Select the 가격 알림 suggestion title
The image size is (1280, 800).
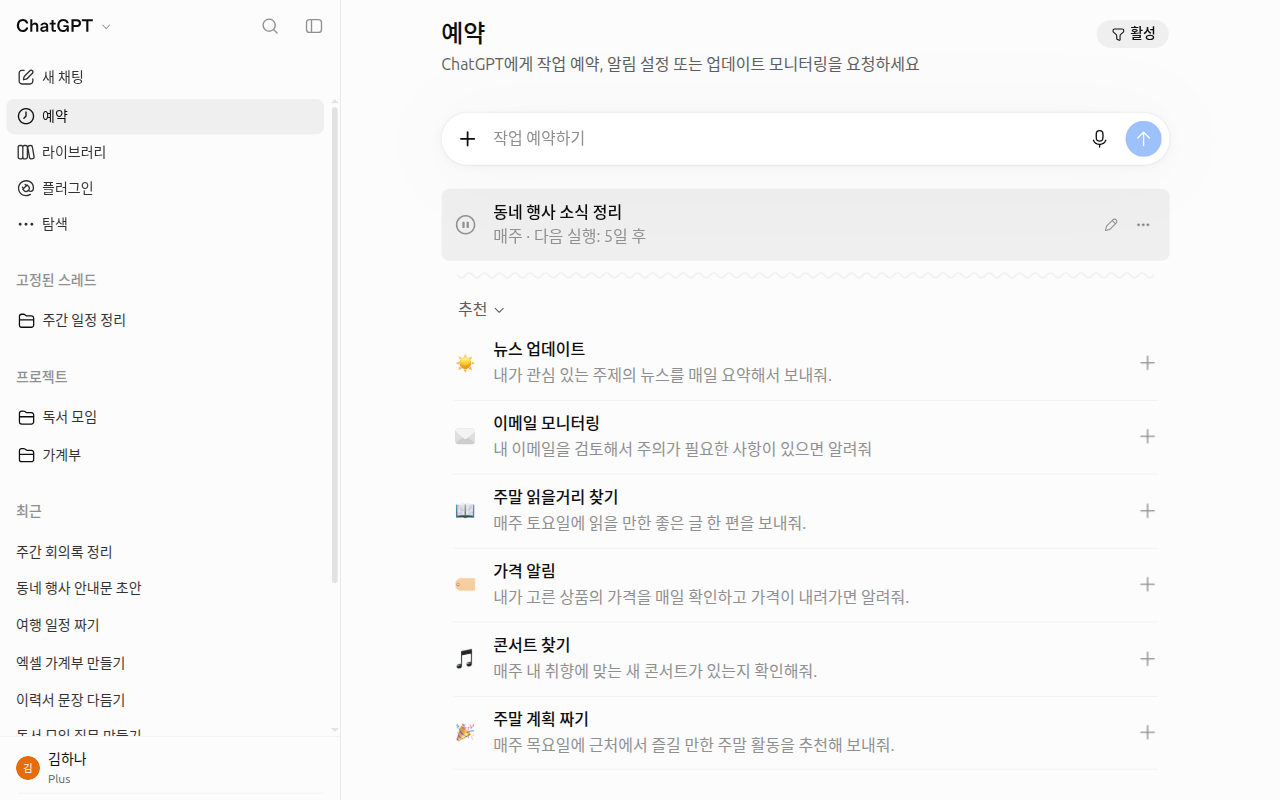pos(524,571)
